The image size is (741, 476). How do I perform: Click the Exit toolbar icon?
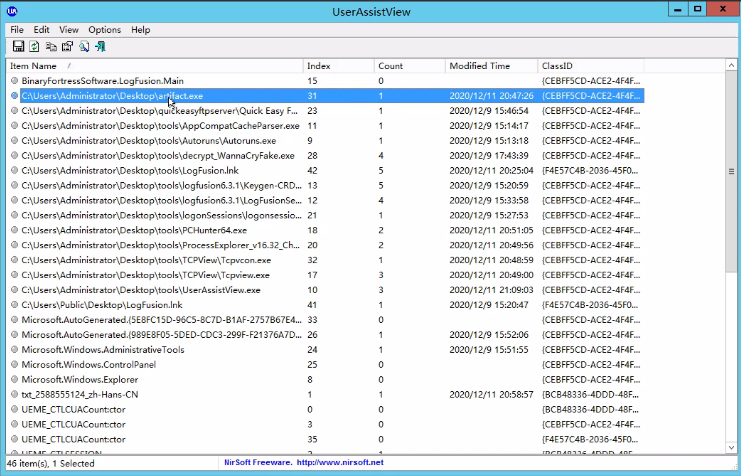[101, 46]
